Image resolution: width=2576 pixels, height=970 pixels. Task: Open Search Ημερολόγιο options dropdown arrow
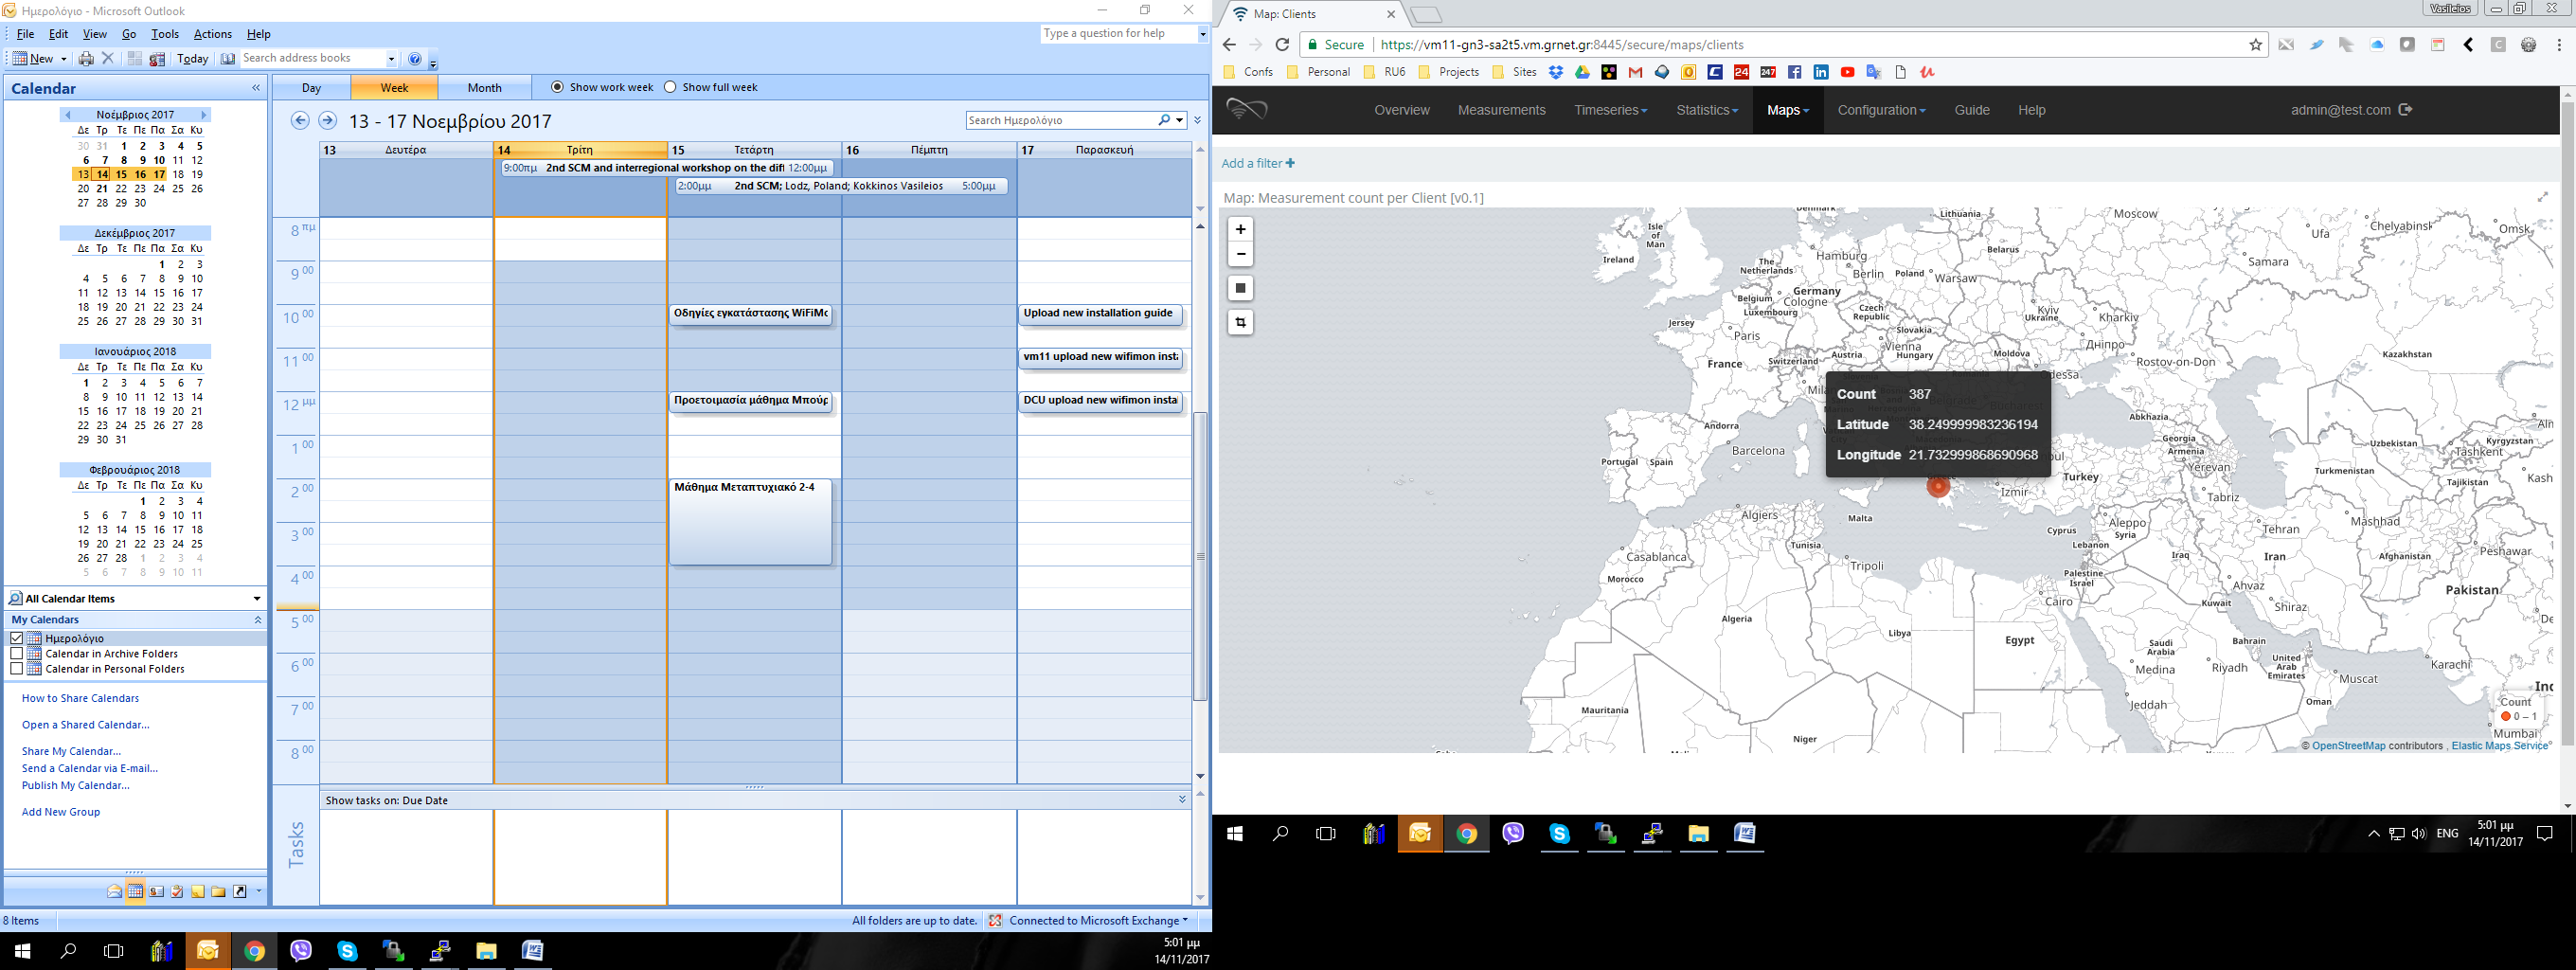[1180, 120]
